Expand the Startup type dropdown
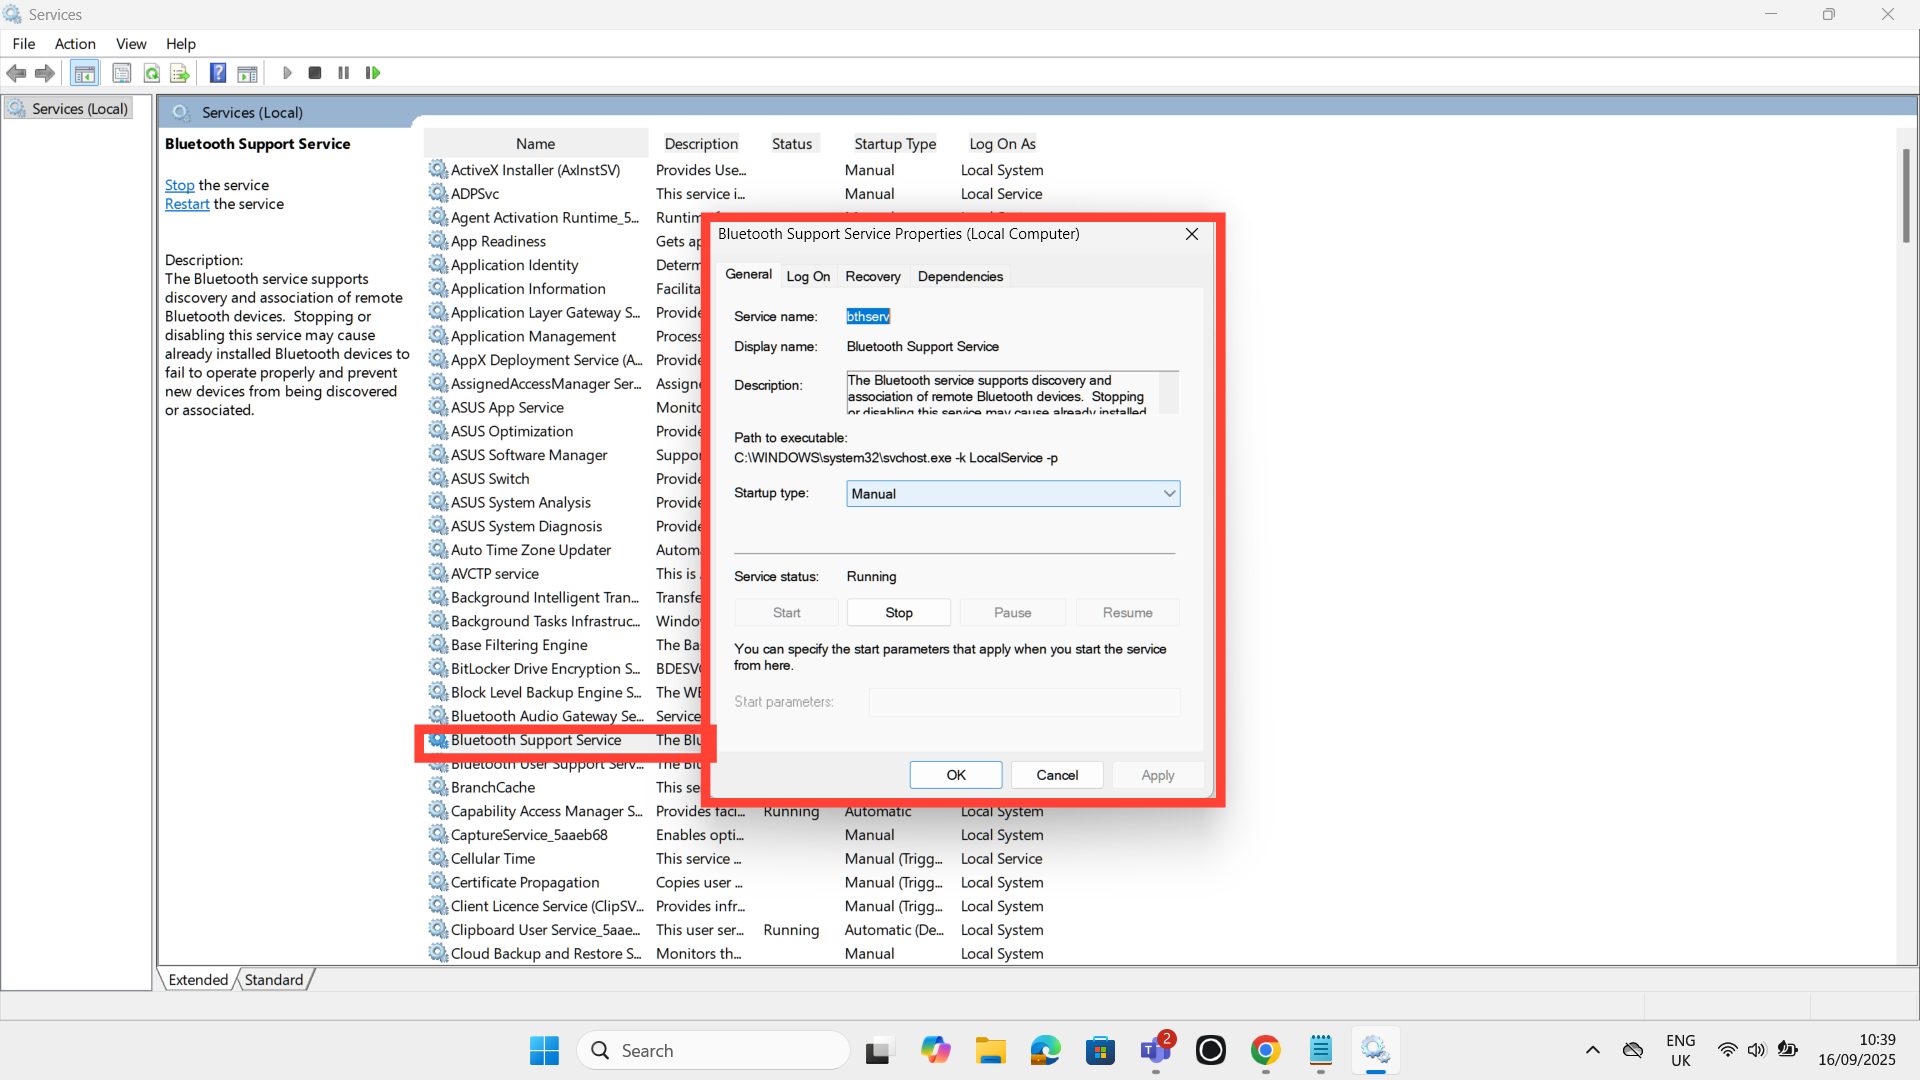 [1168, 494]
